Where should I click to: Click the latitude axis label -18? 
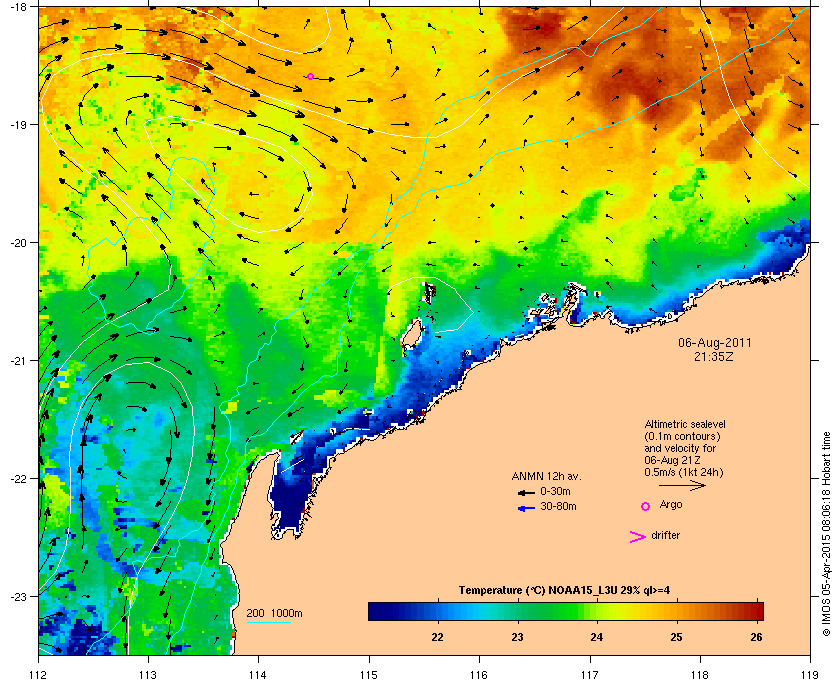(17, 6)
